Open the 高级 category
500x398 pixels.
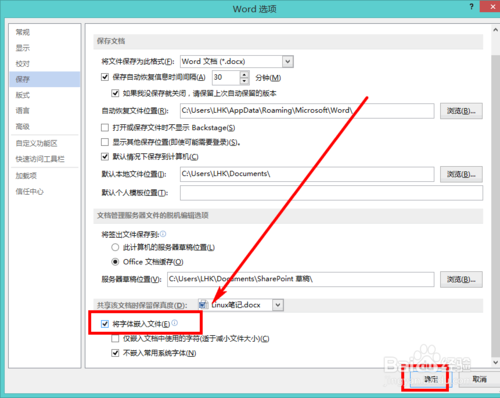pos(23,126)
